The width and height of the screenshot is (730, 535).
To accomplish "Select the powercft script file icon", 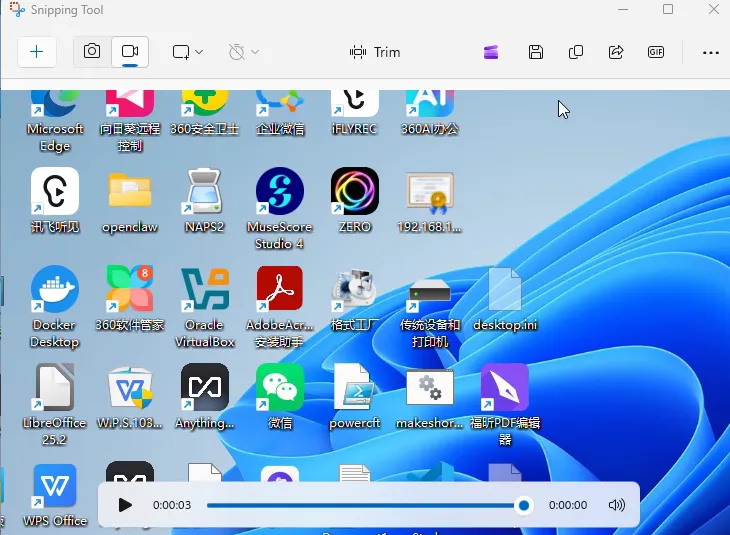I will [355, 396].
